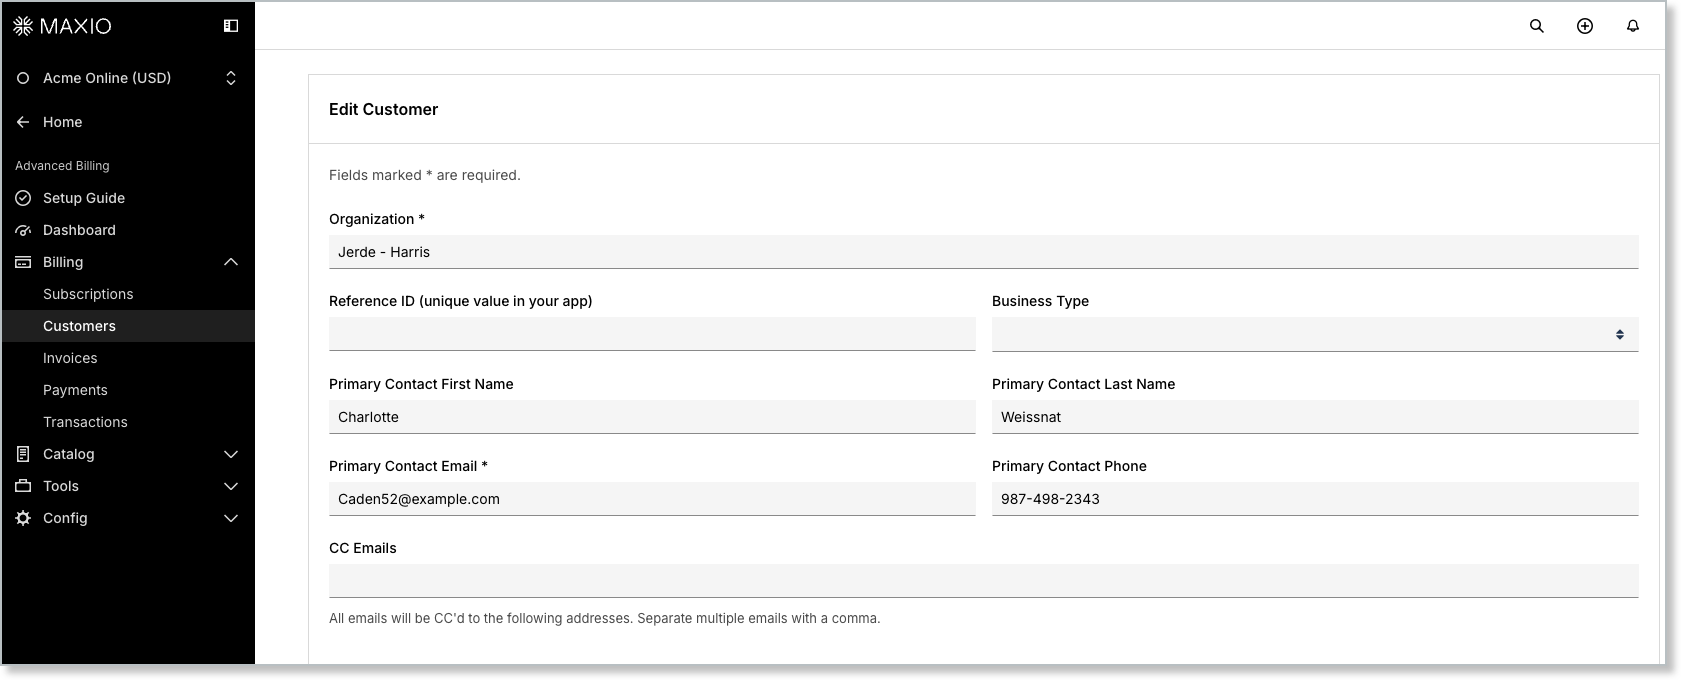Click the empty CC Emails field
Screen dimensions: 1681x680
984,581
